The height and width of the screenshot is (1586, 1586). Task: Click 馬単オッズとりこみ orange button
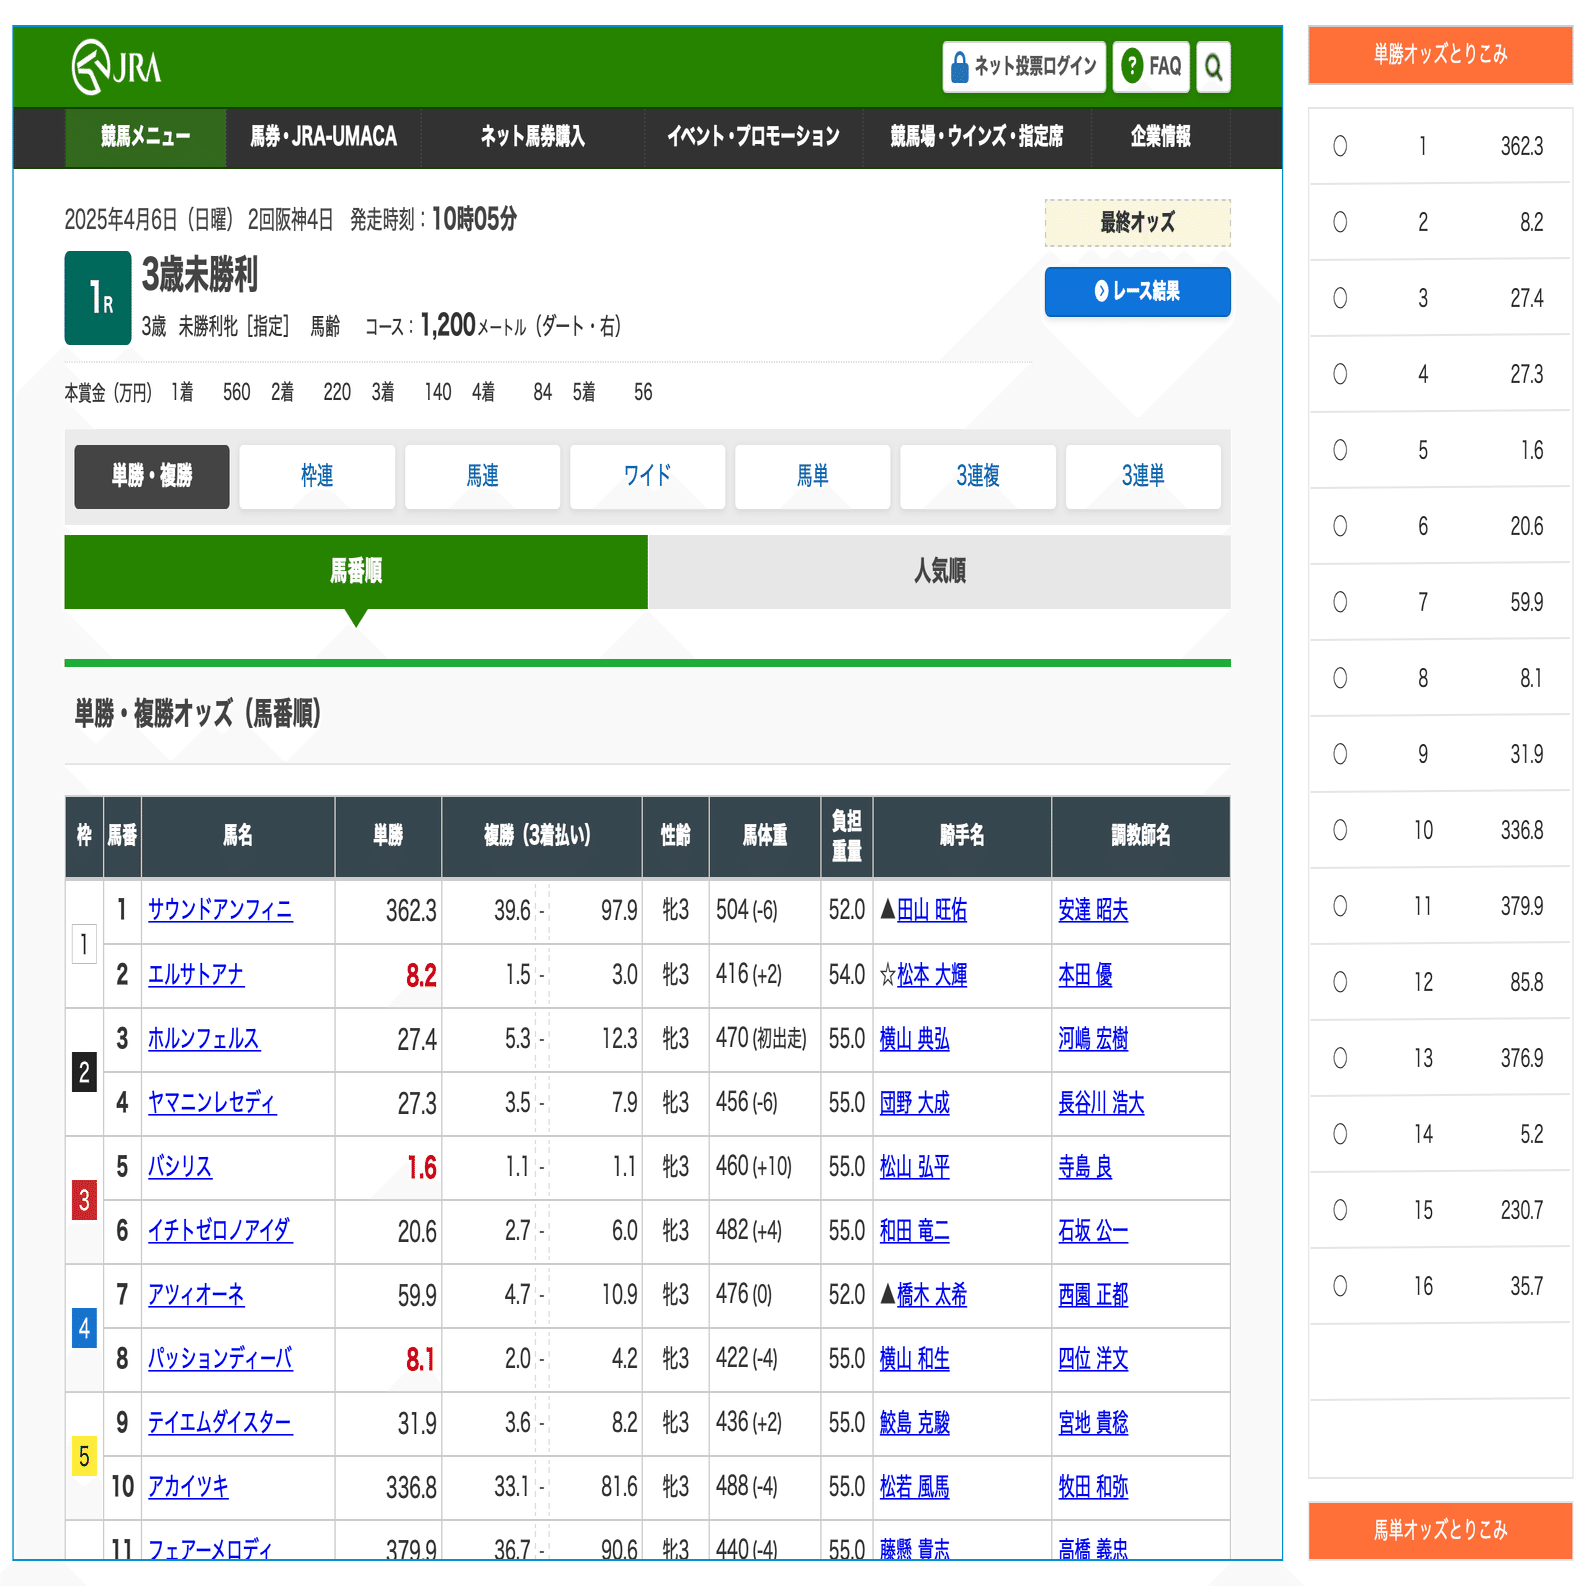(x=1440, y=1530)
